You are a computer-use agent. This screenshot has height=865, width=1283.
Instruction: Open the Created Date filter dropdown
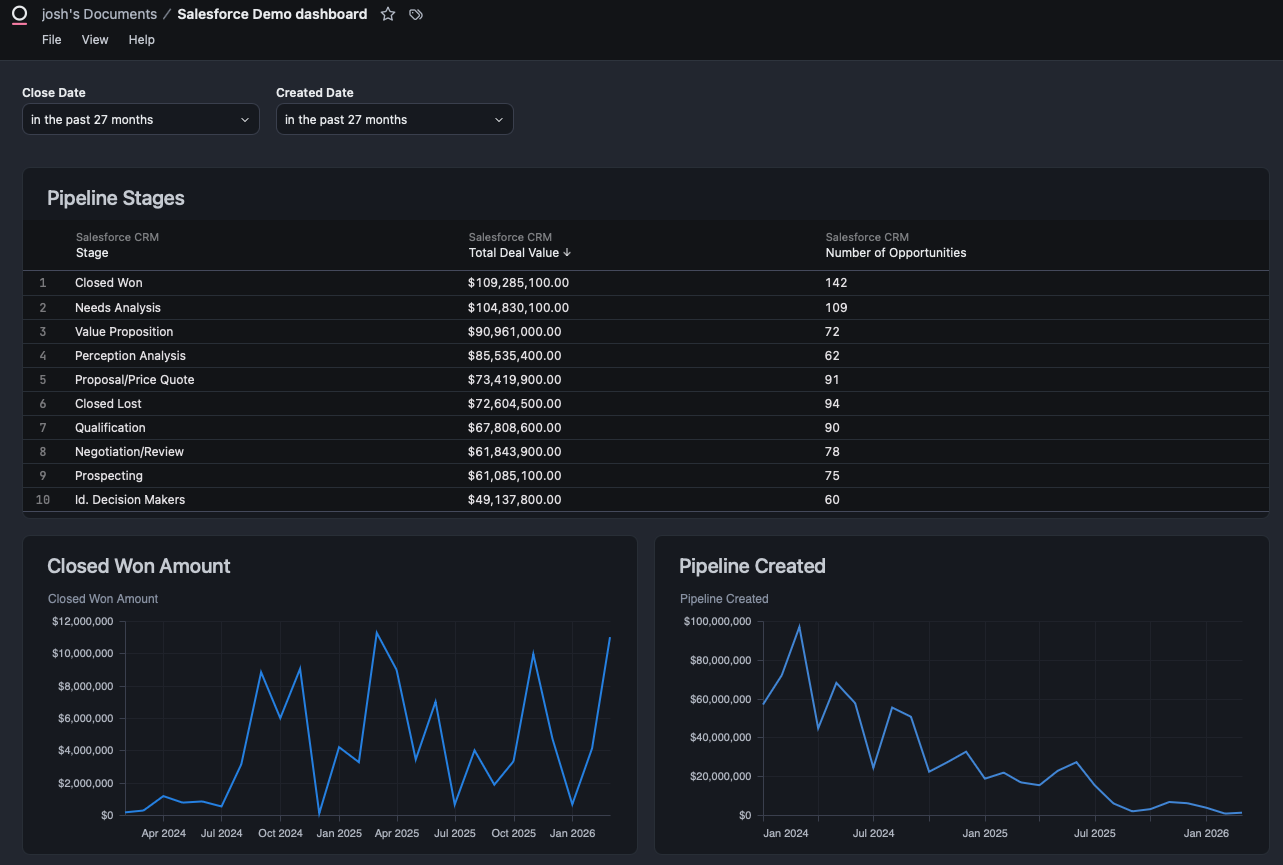point(394,119)
